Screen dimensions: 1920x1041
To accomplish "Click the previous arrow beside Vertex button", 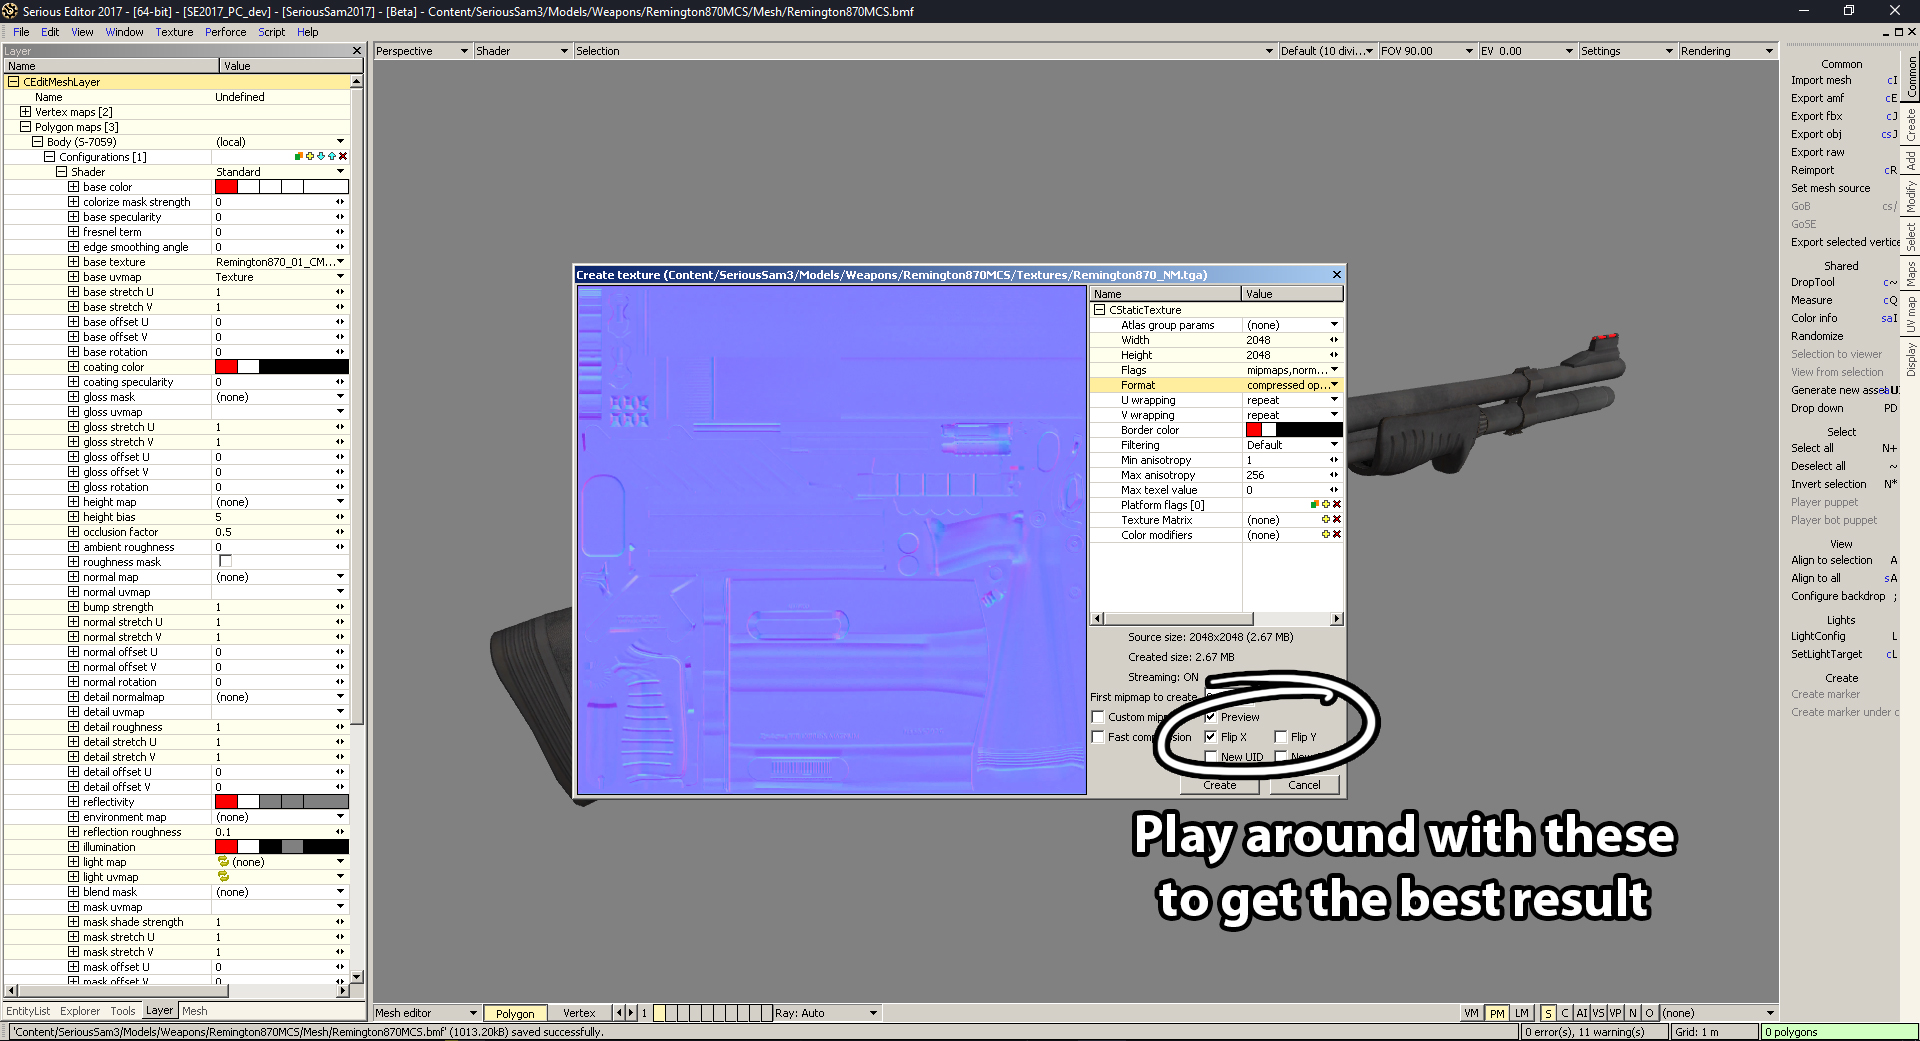I will pyautogui.click(x=619, y=1013).
